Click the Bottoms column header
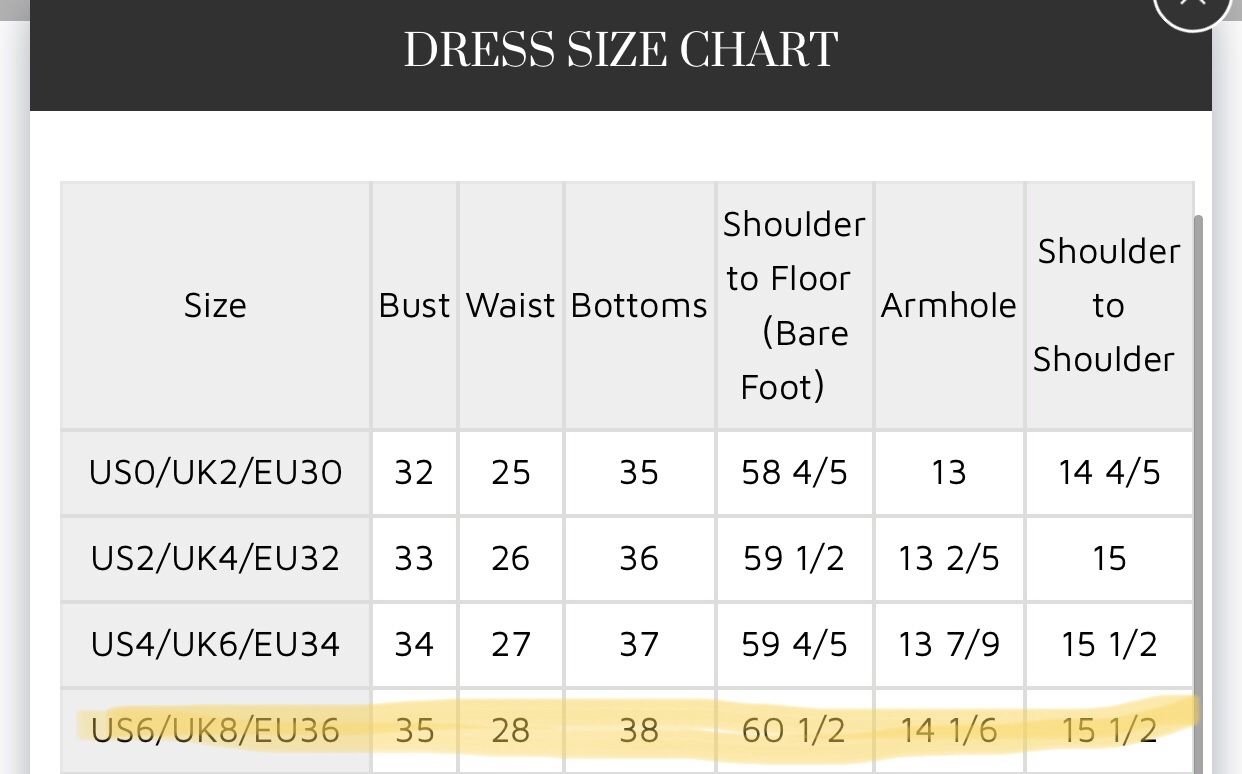The height and width of the screenshot is (774, 1242). click(x=639, y=305)
